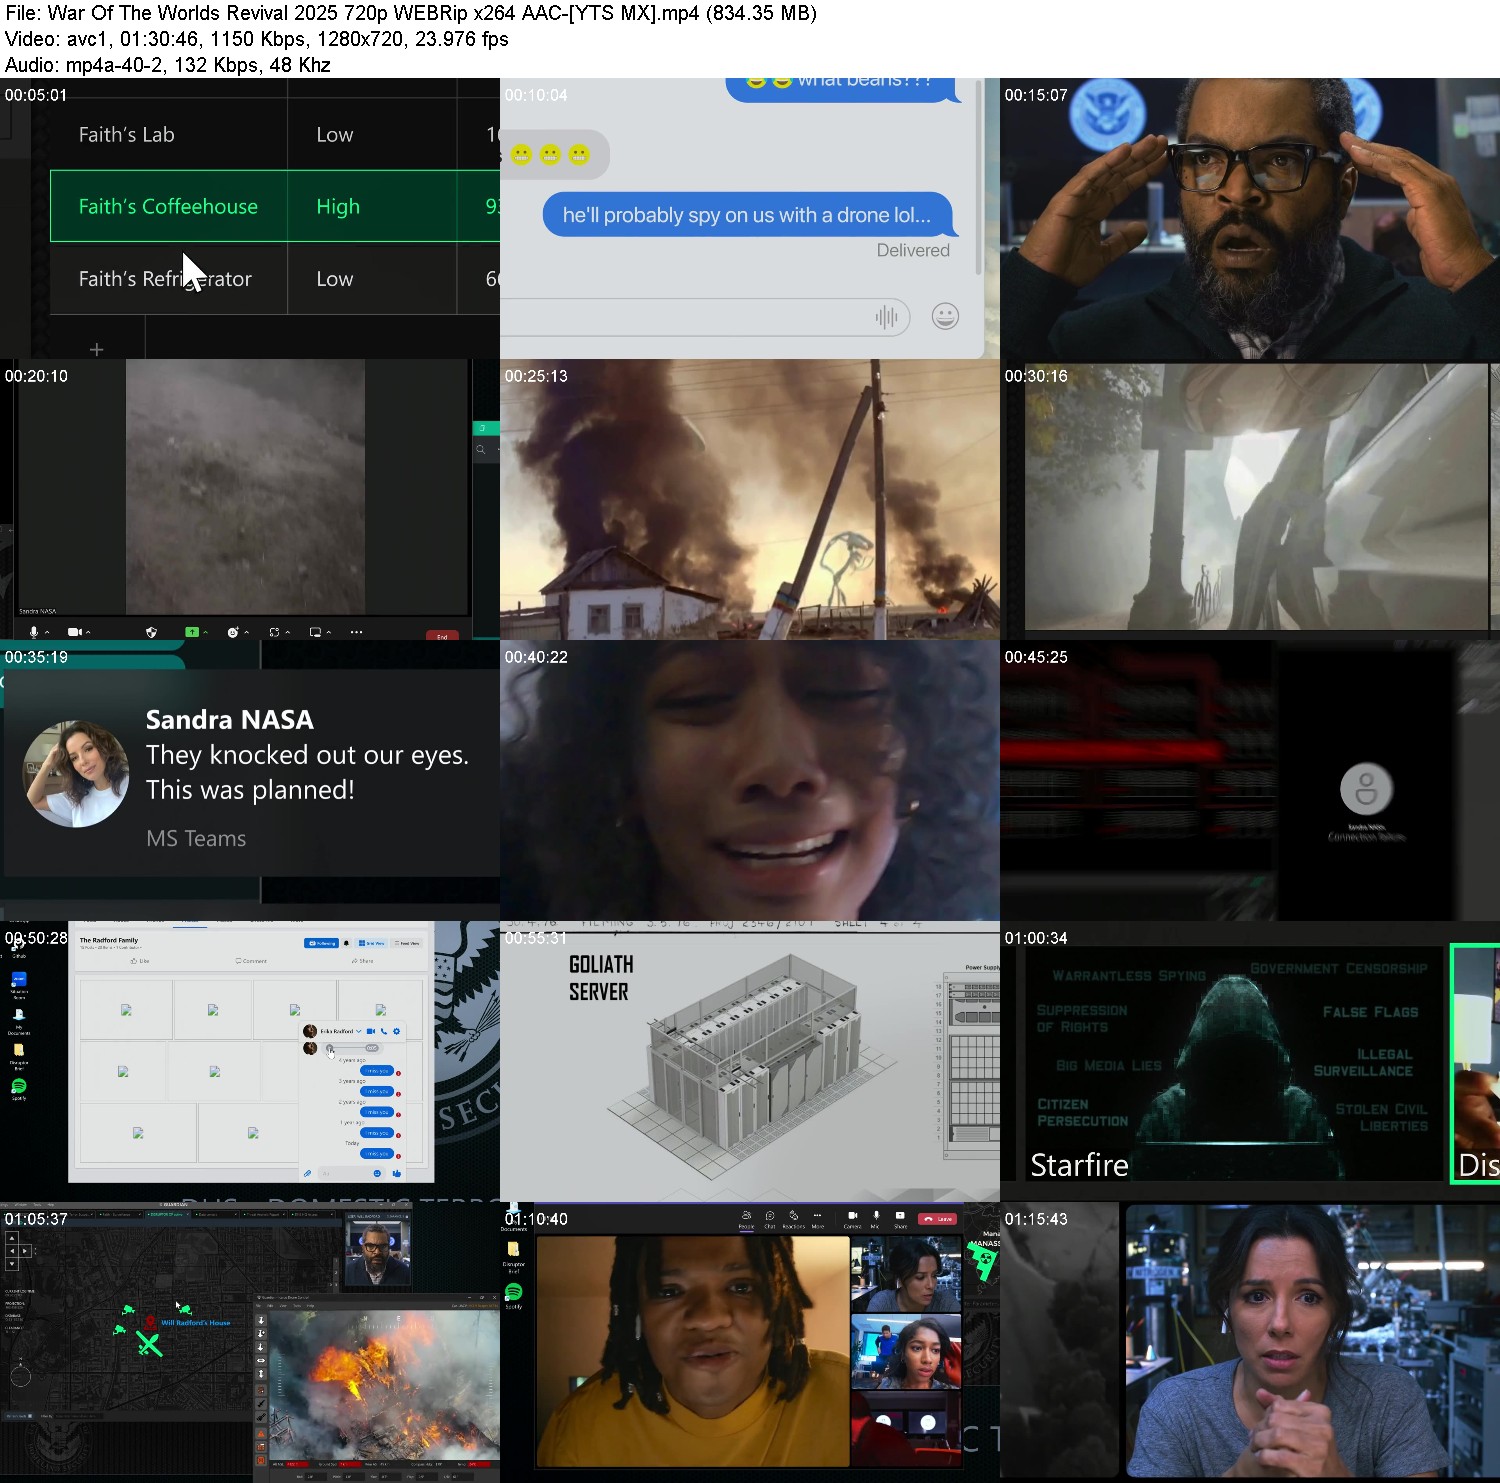
Task: Click the Starfire label in the 01:00:34 frame
Action: [1079, 1165]
